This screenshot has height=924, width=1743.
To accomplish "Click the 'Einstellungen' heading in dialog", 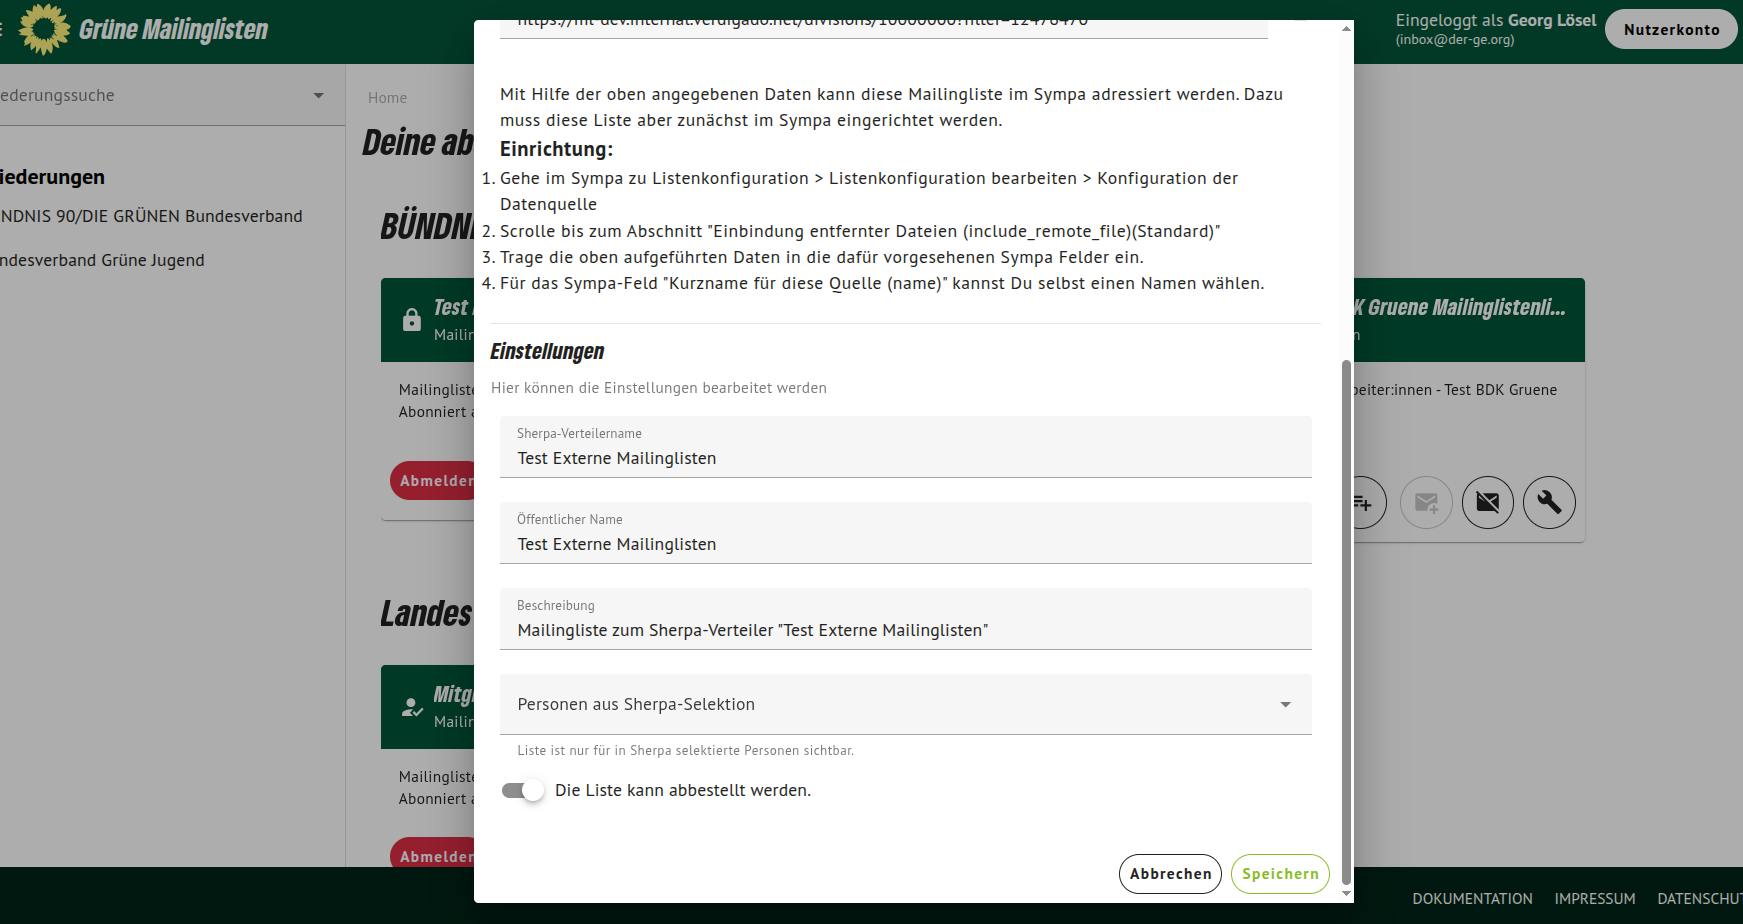I will (x=547, y=352).
